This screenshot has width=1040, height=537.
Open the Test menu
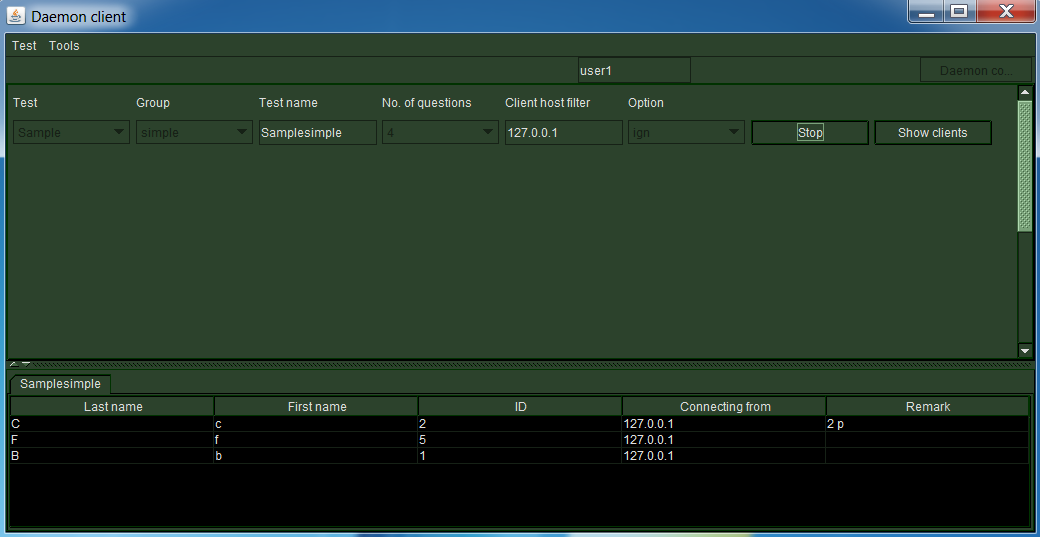click(x=24, y=46)
